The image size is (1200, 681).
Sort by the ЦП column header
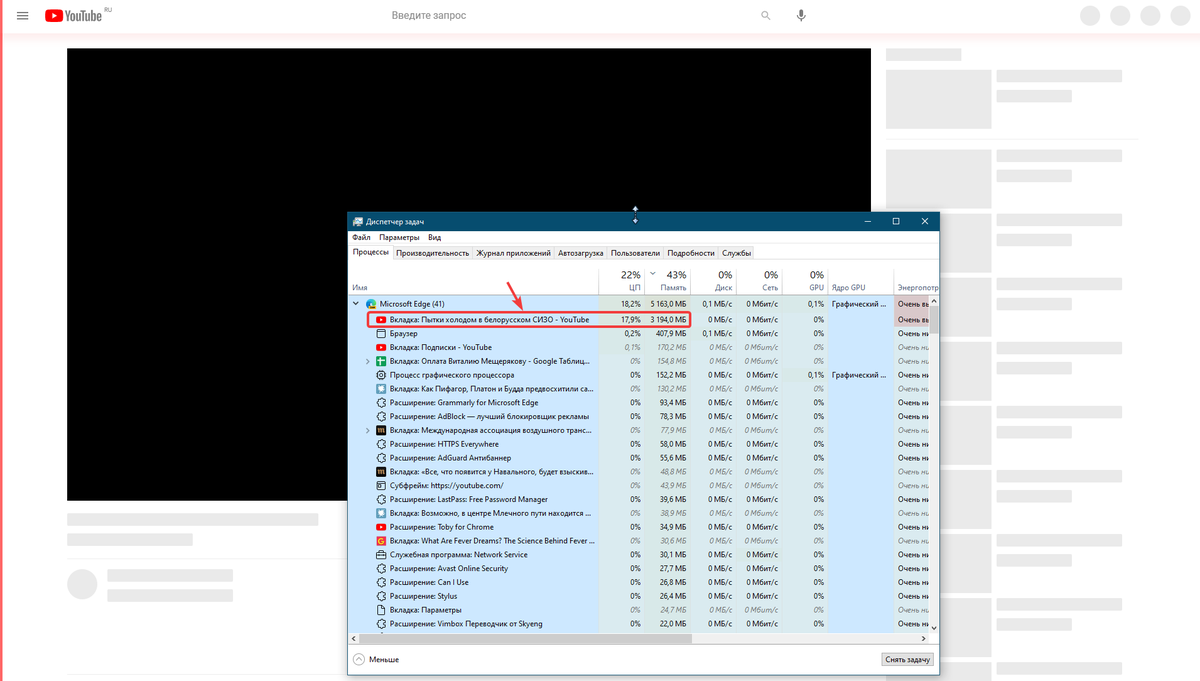pos(622,280)
